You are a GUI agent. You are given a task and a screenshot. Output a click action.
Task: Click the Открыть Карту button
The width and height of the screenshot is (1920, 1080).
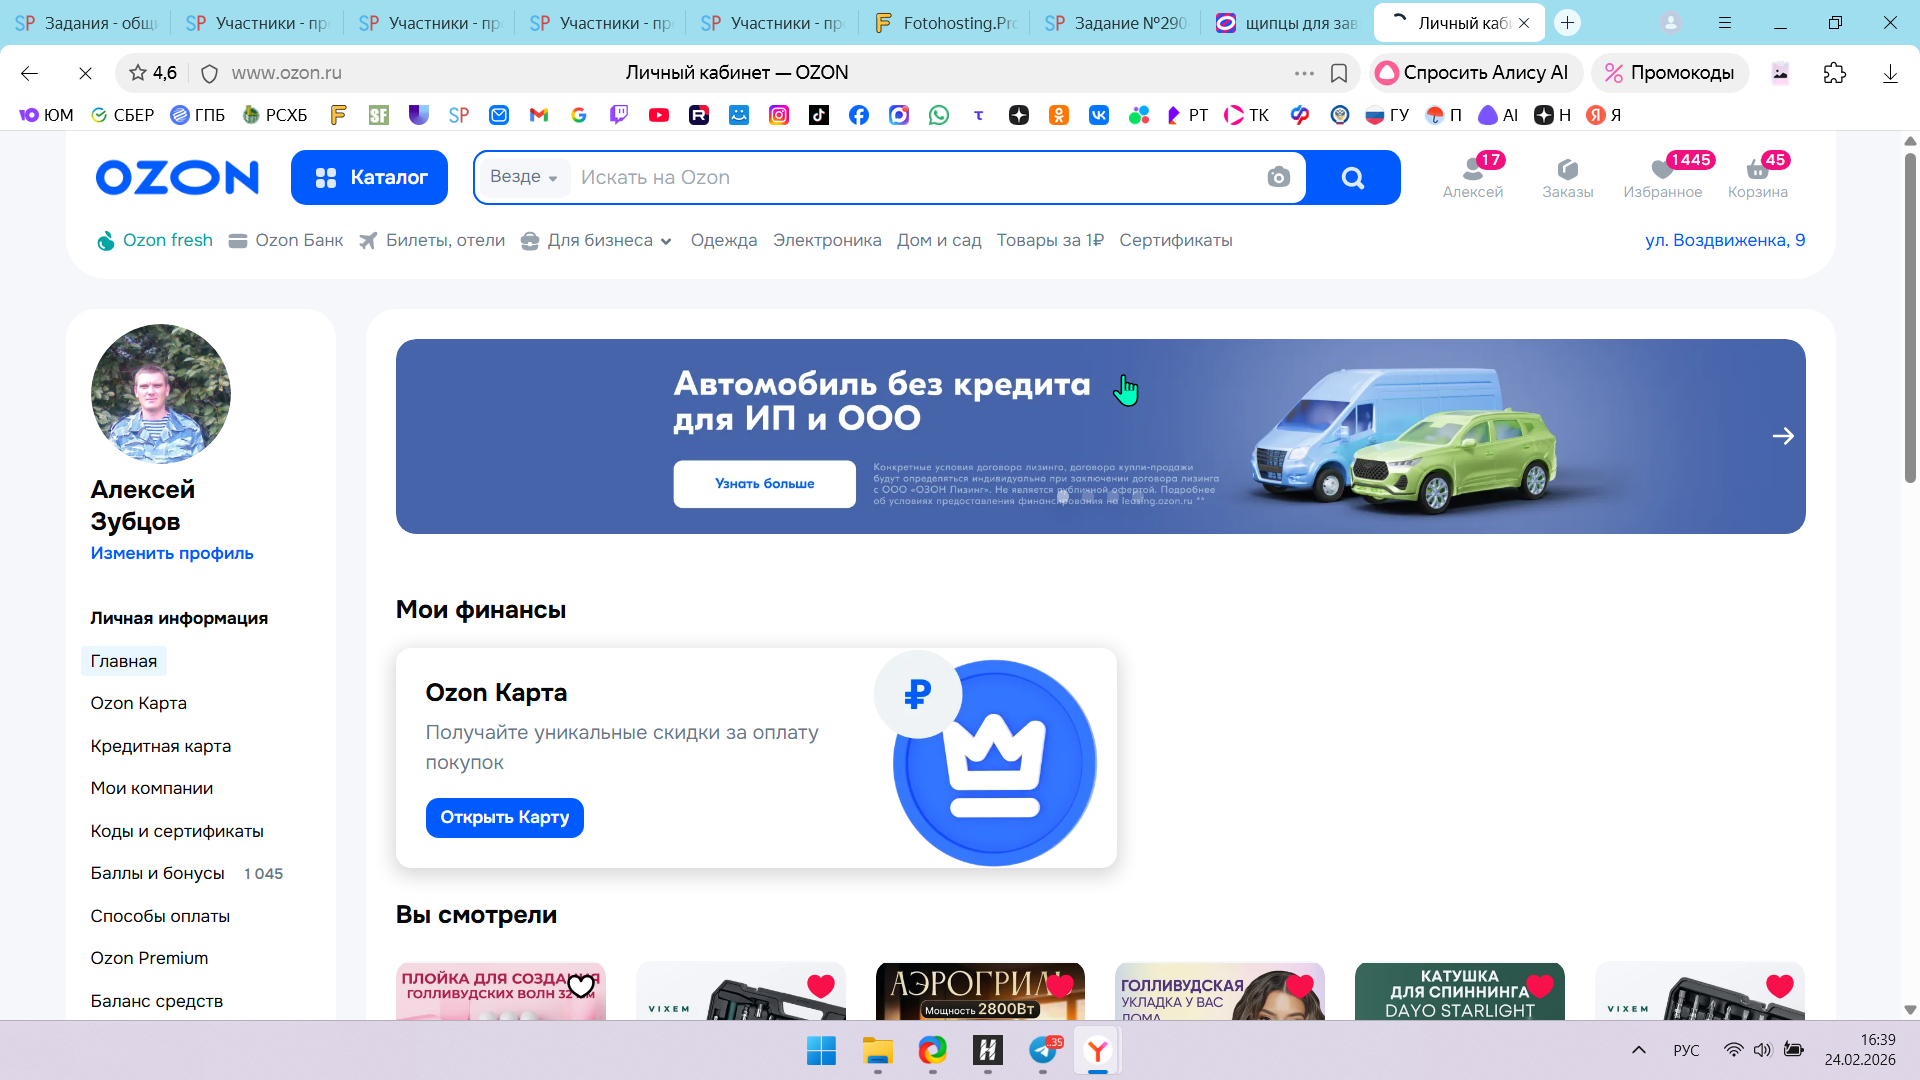pyautogui.click(x=504, y=818)
